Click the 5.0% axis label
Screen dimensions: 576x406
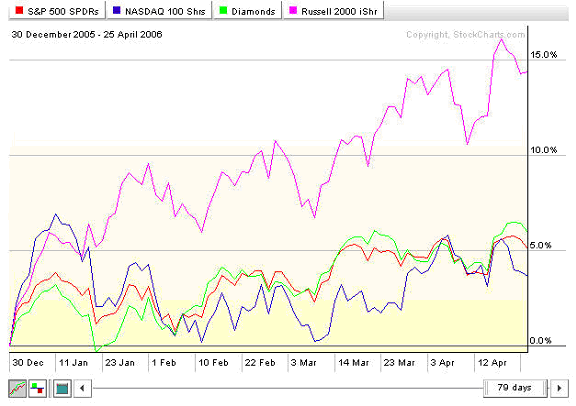pyautogui.click(x=541, y=245)
